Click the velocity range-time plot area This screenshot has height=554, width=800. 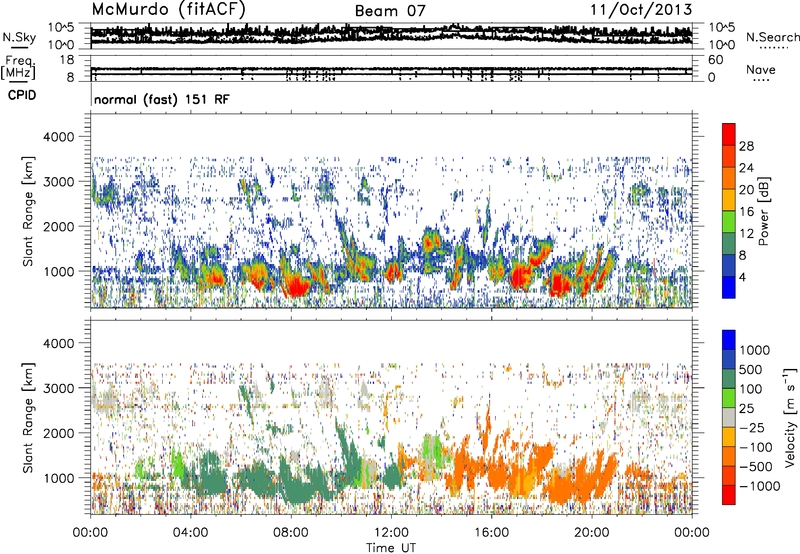click(x=391, y=416)
